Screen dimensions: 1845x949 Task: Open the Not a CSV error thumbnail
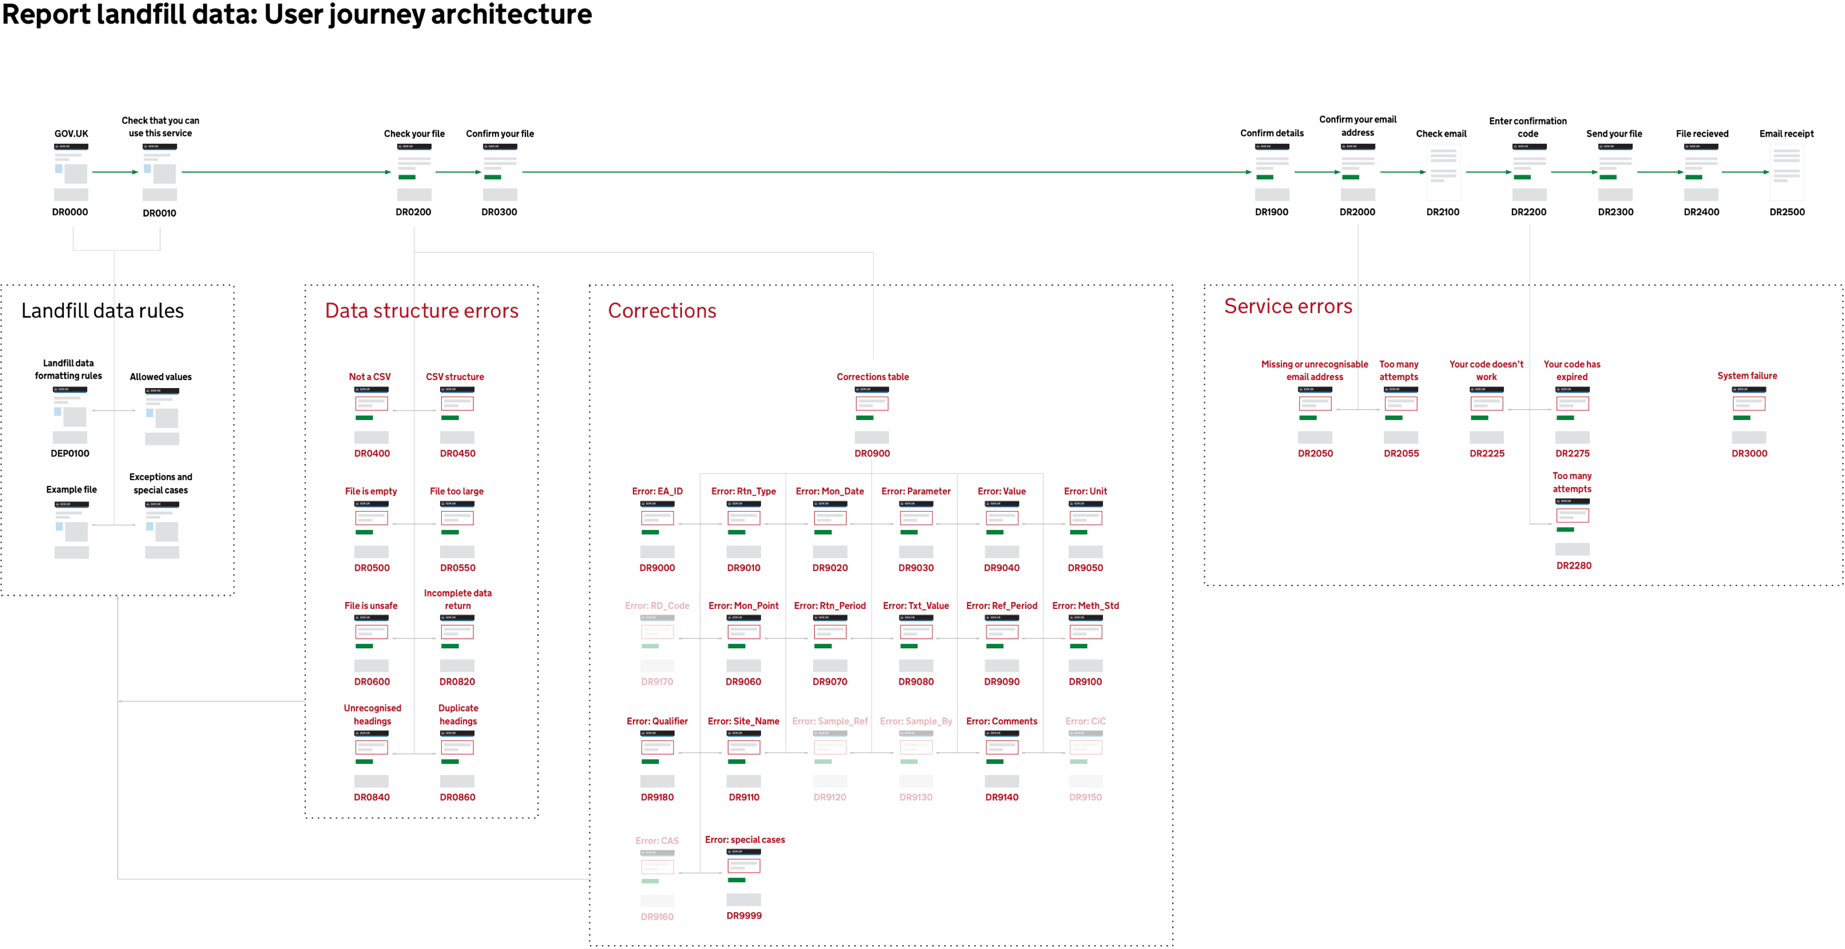371,415
